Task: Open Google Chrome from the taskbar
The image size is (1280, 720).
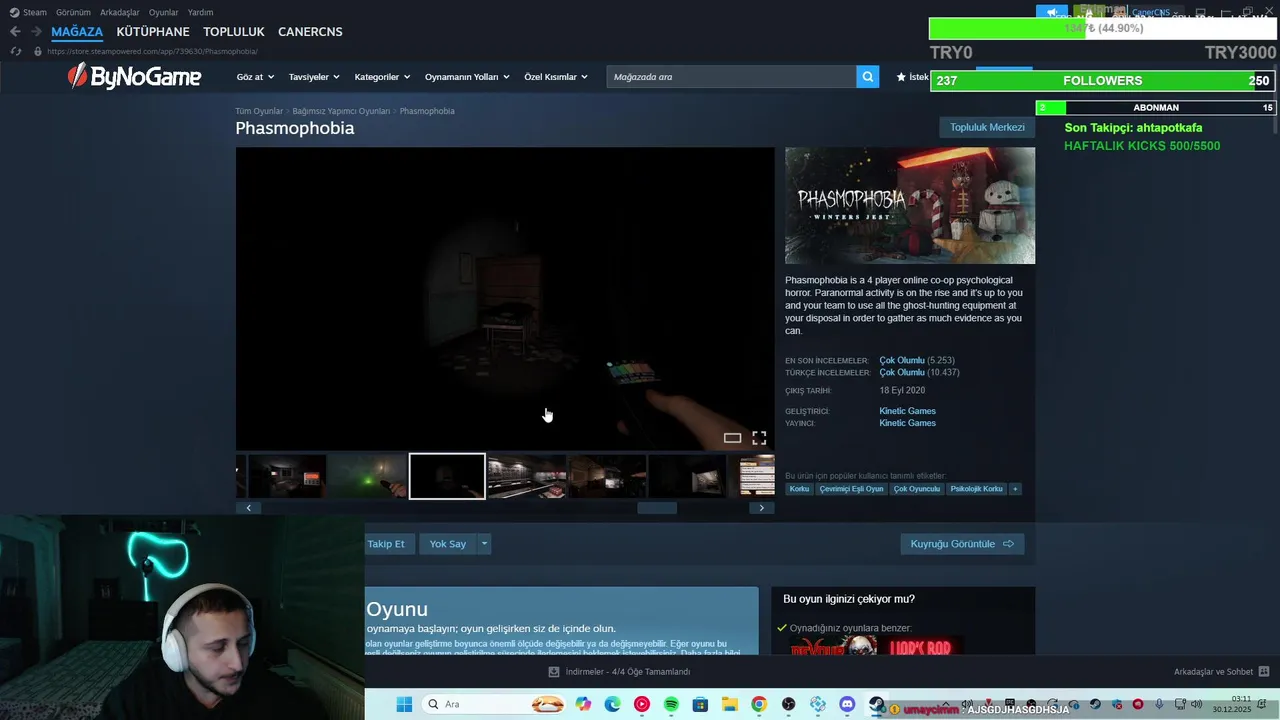Action: 759,704
